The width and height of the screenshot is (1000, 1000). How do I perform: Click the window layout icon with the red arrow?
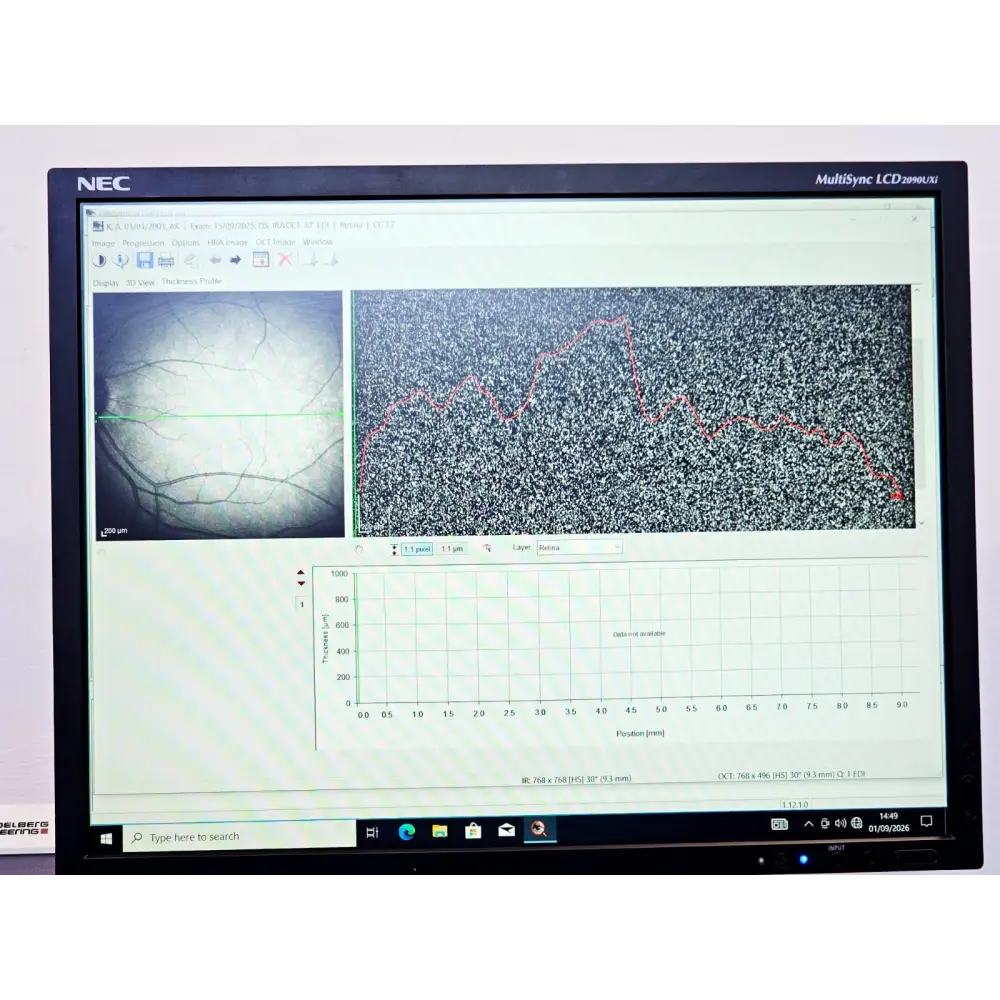[x=261, y=260]
